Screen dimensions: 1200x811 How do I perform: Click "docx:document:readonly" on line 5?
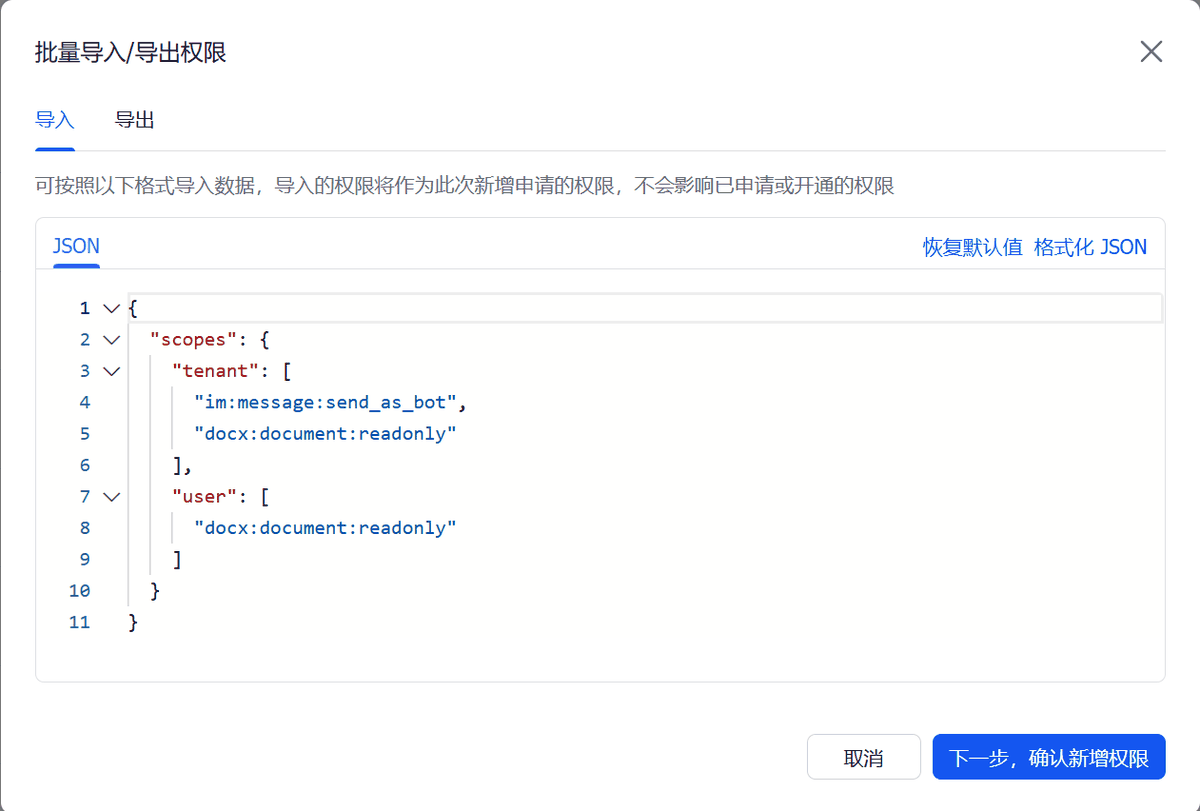(326, 434)
